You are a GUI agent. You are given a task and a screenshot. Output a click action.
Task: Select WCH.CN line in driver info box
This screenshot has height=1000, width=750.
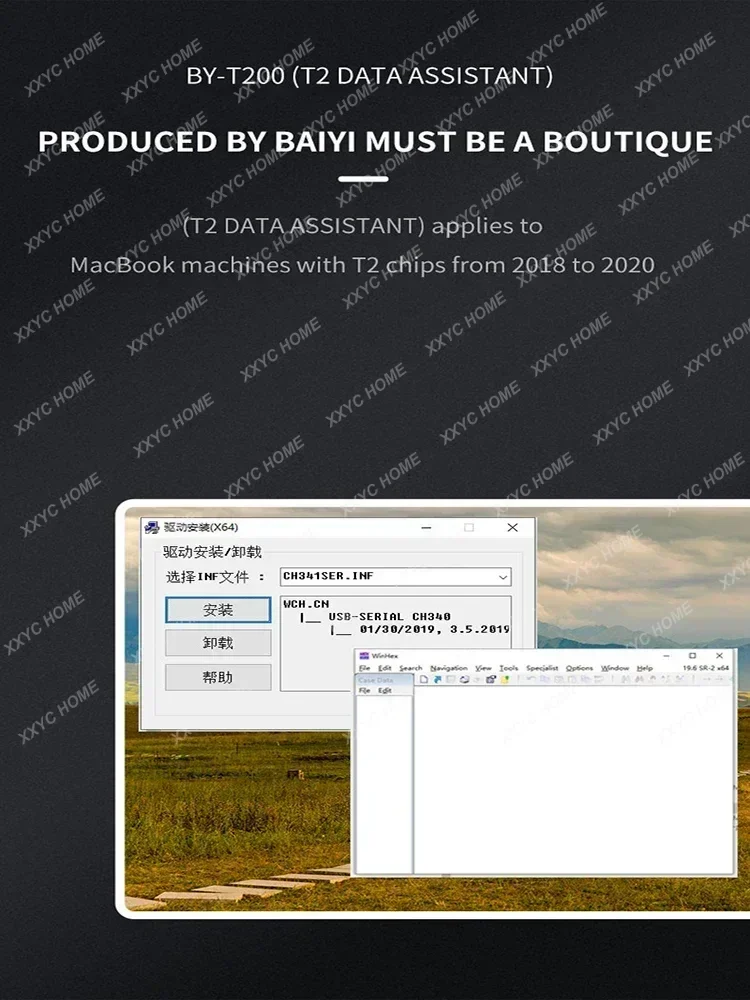click(306, 603)
